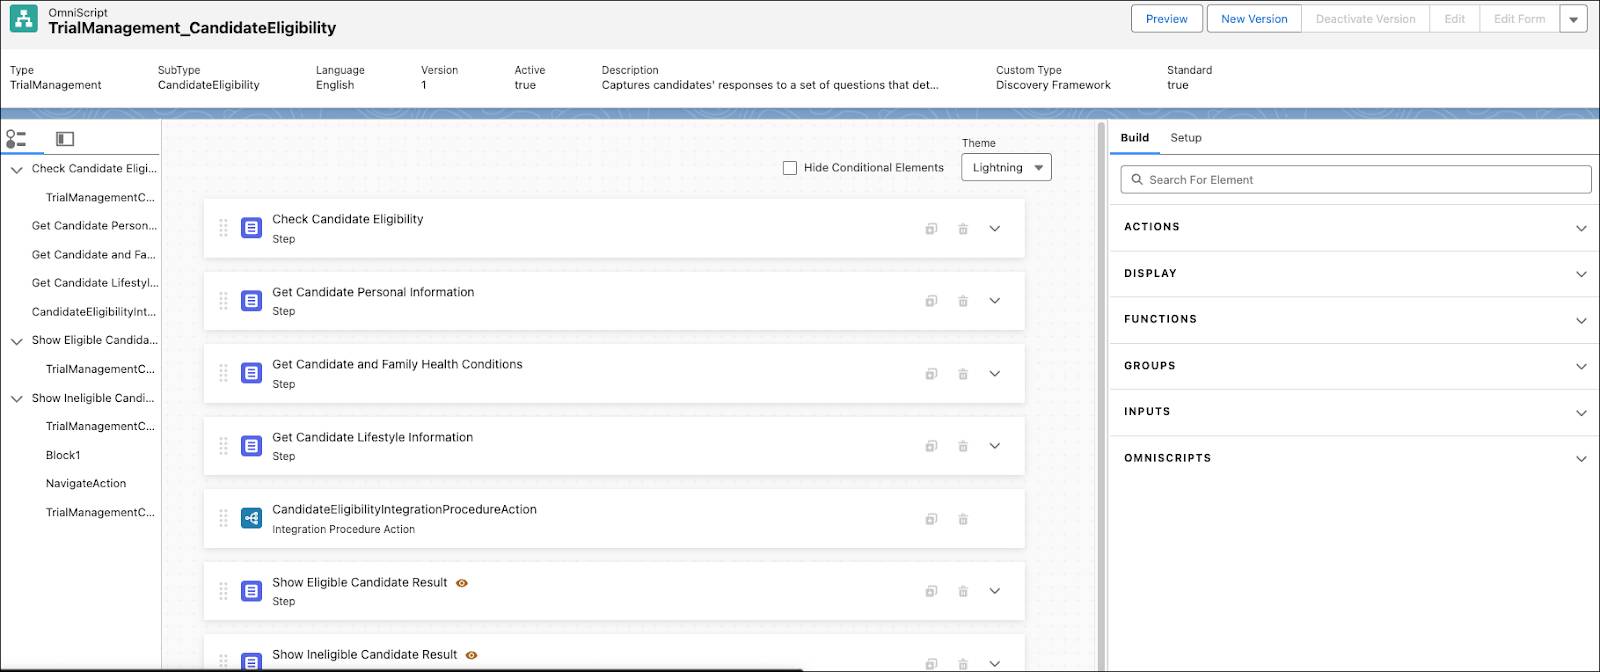Collapse Show Ineligible Candi... tree node
This screenshot has height=672, width=1600.
click(x=17, y=398)
